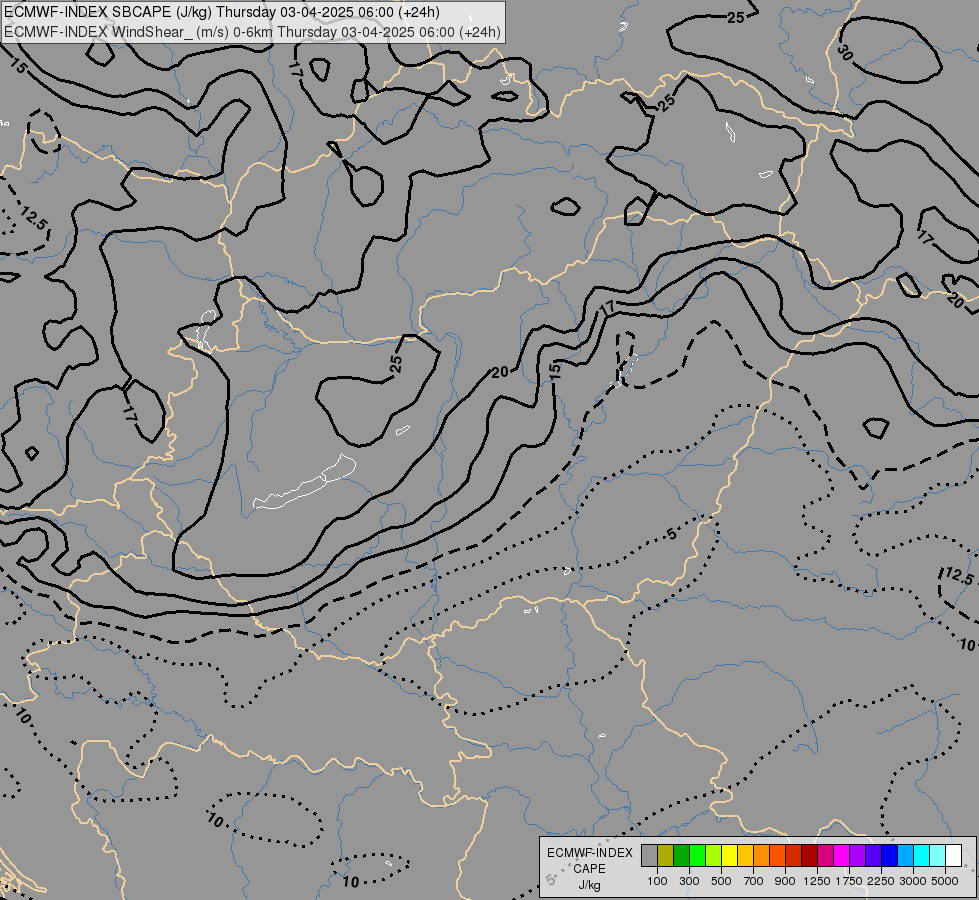Pick the sky blue swatch before 3000
979x900 pixels.
pos(905,855)
